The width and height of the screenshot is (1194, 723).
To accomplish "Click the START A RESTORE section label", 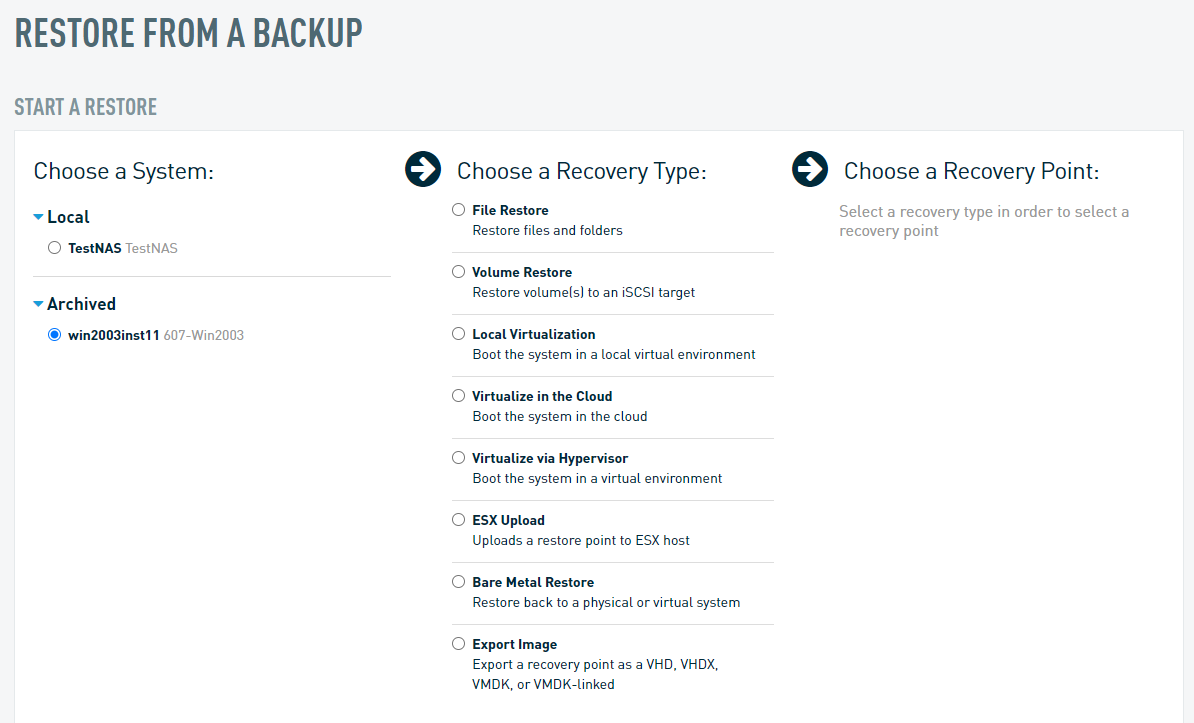I will (x=85, y=106).
